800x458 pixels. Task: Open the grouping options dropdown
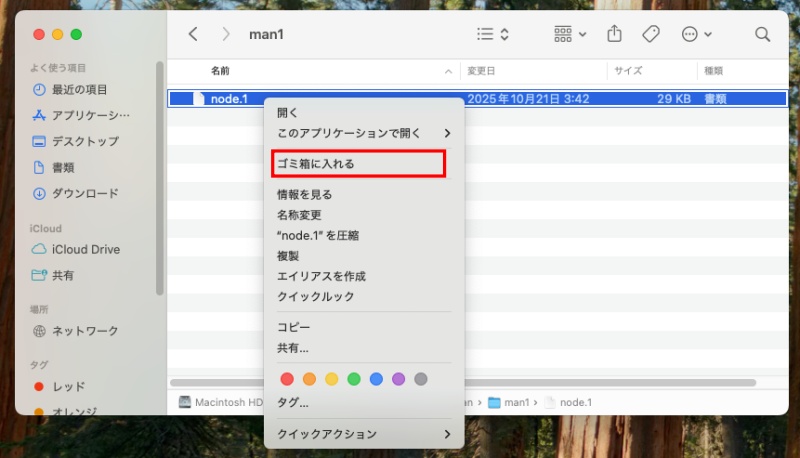(569, 34)
